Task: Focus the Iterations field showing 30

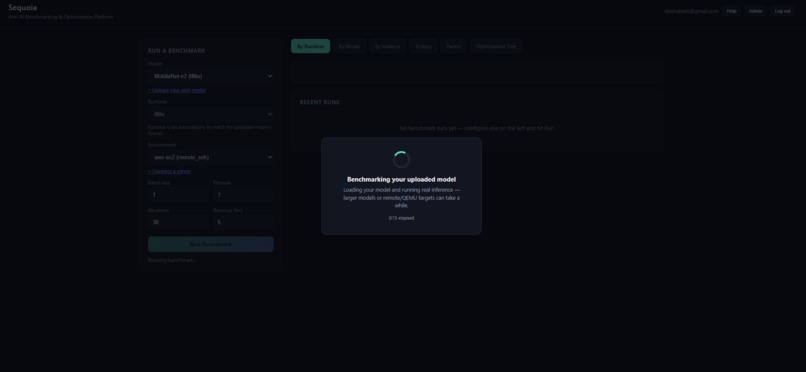Action: (x=178, y=222)
